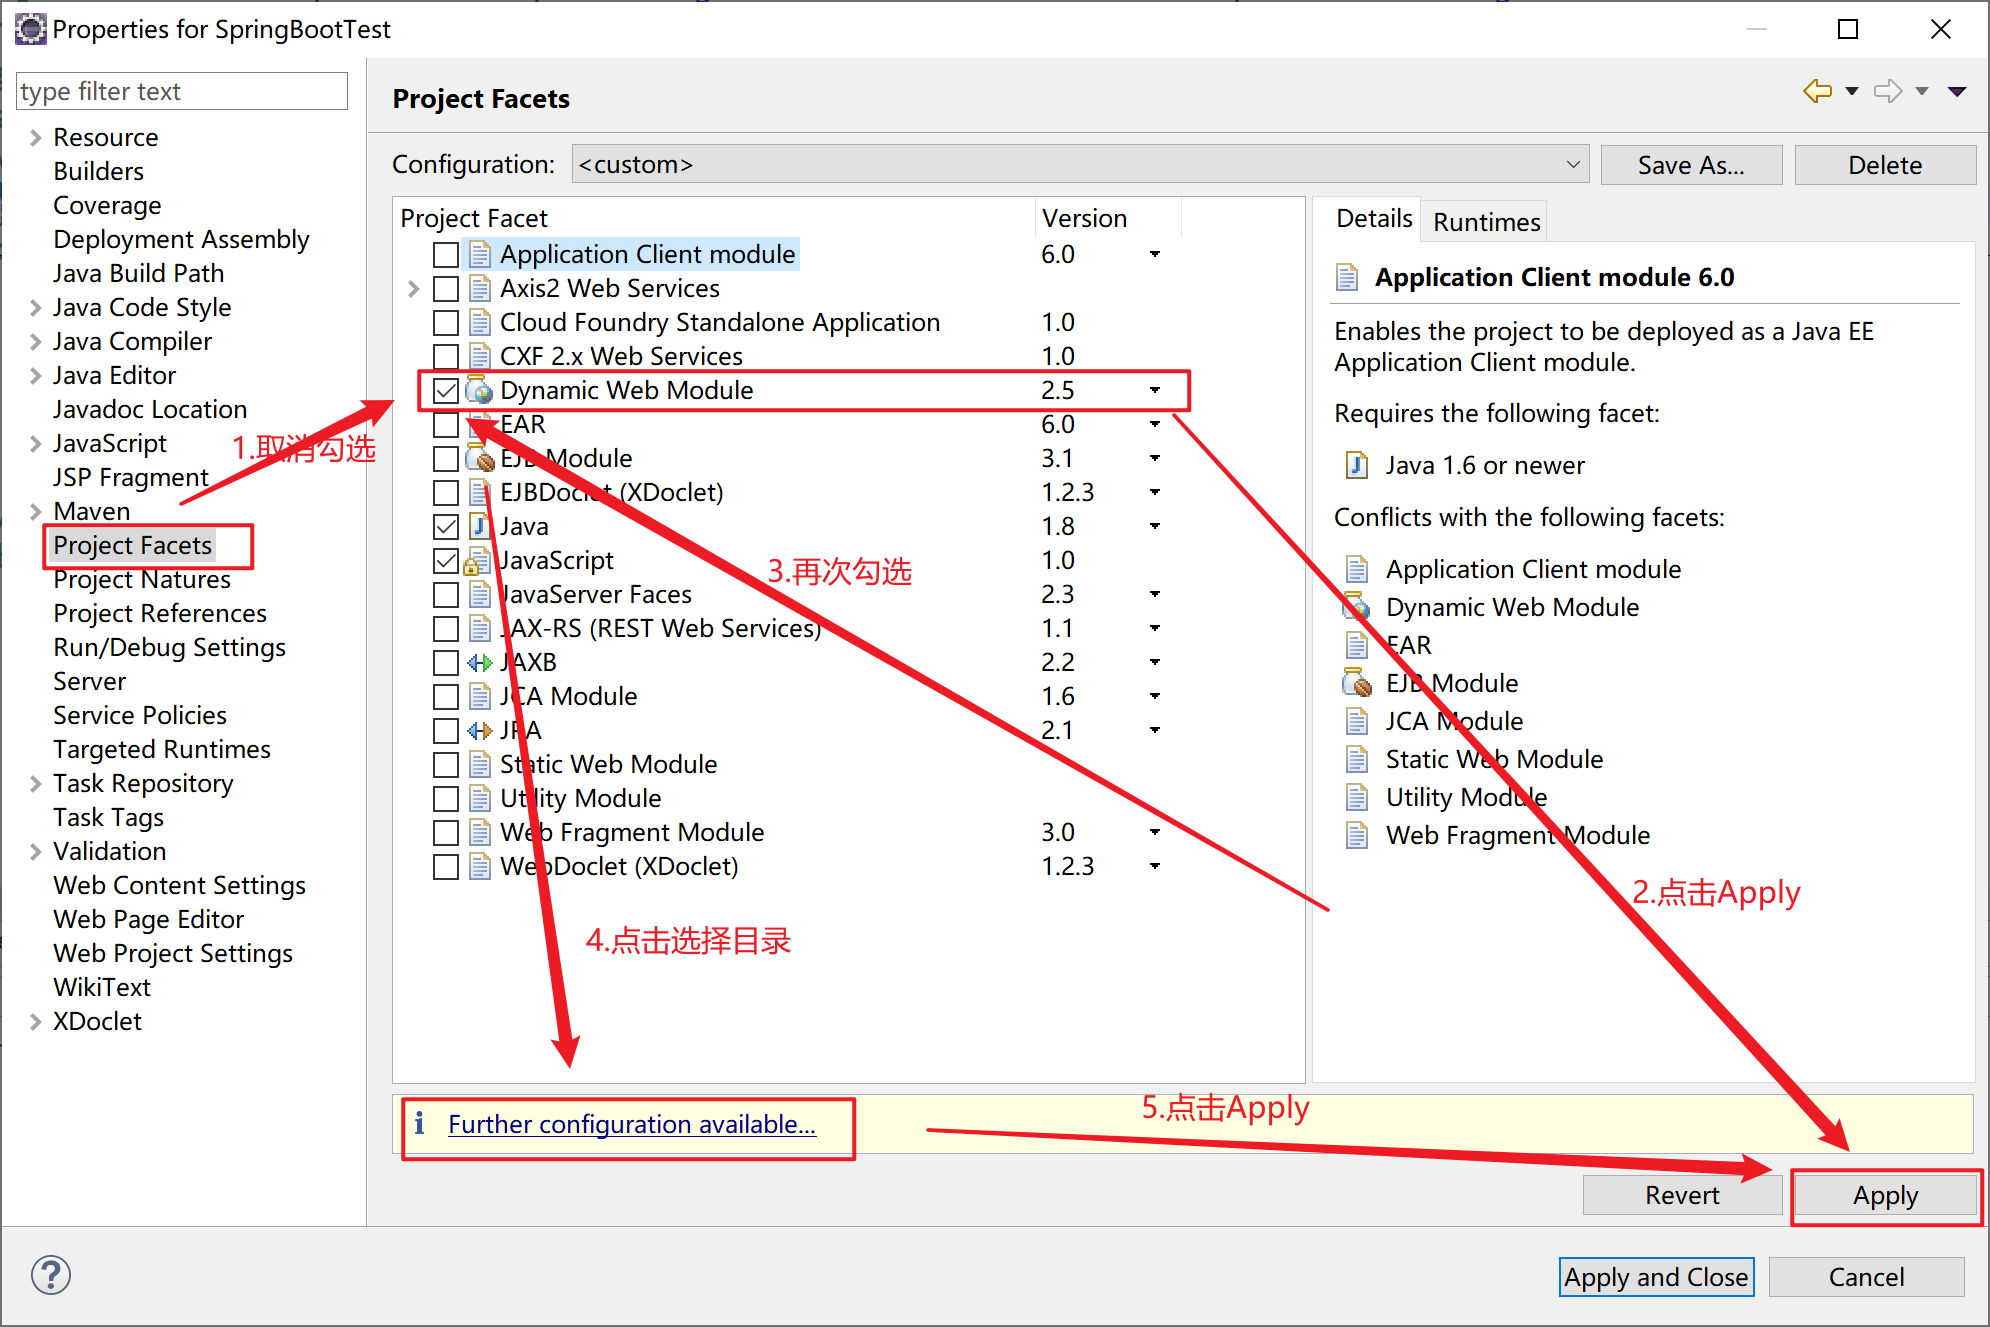Image resolution: width=1990 pixels, height=1327 pixels.
Task: Expand the Java version dropdown
Action: point(1156,529)
